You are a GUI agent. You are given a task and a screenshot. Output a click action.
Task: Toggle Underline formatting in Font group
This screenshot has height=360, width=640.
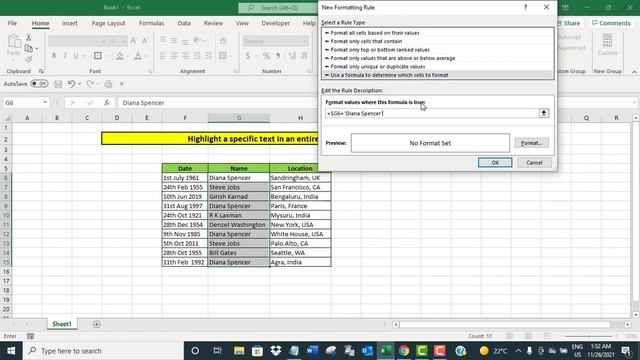(76, 56)
